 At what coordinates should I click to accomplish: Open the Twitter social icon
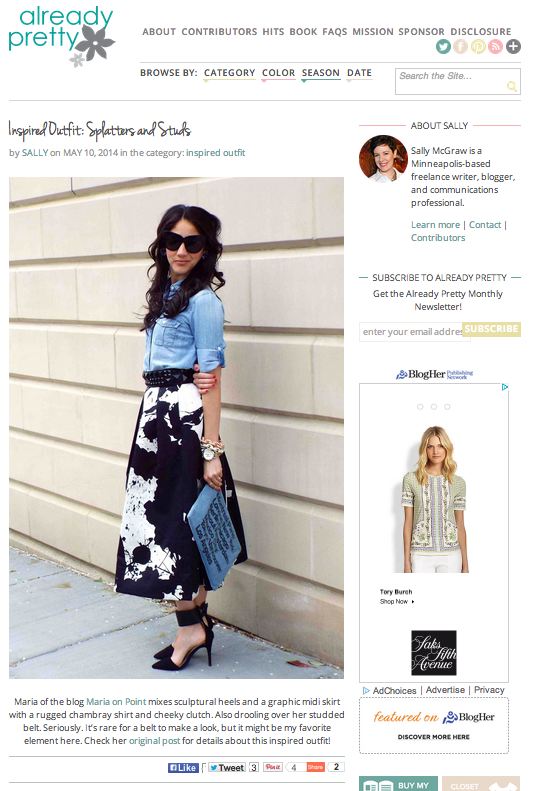click(x=443, y=47)
